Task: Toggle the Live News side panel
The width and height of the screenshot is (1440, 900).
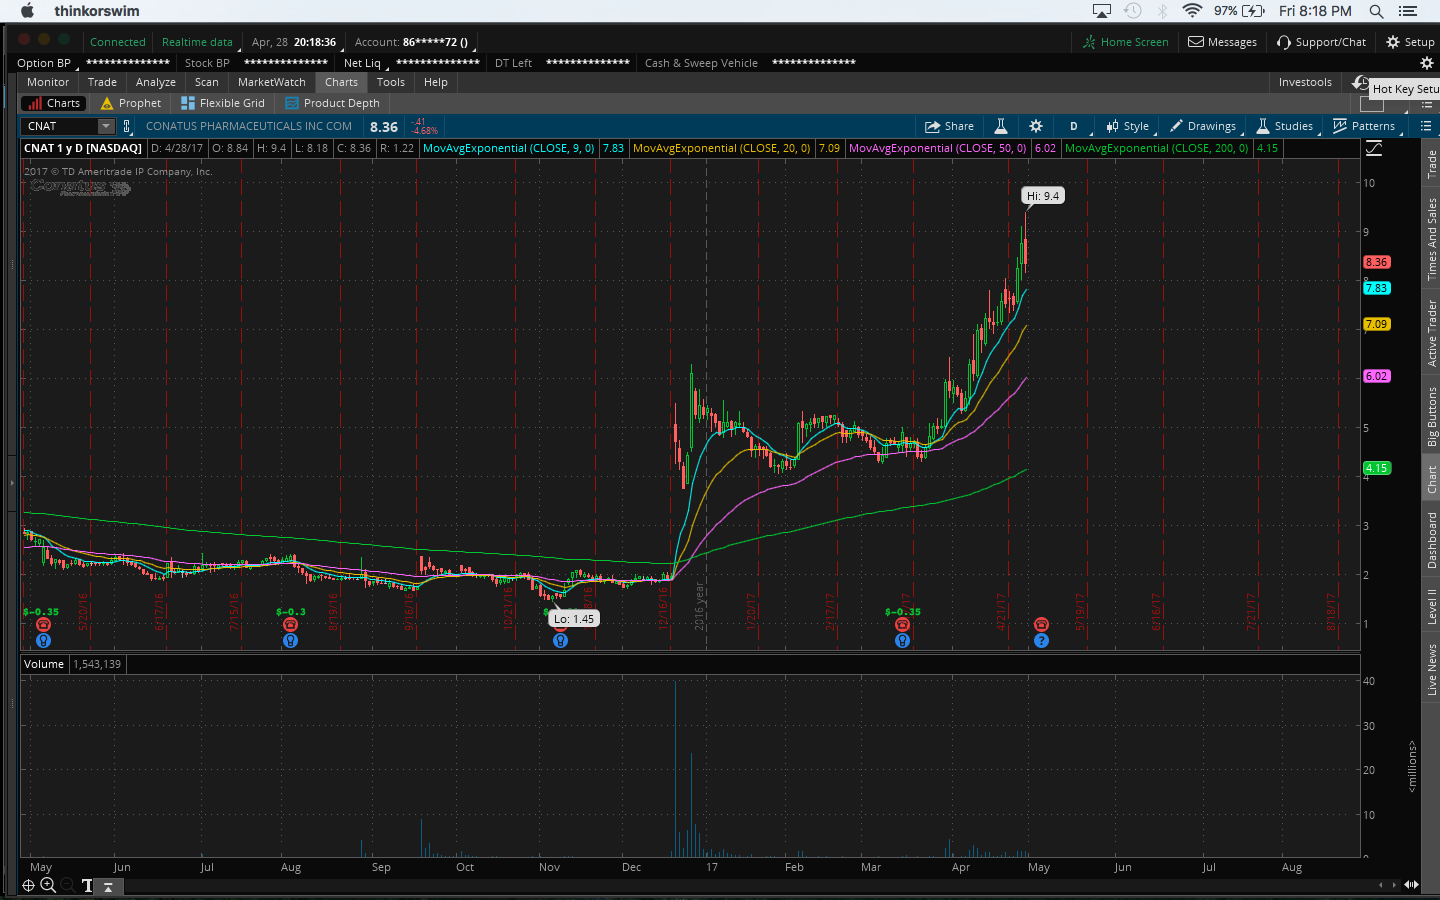Action: [1431, 669]
